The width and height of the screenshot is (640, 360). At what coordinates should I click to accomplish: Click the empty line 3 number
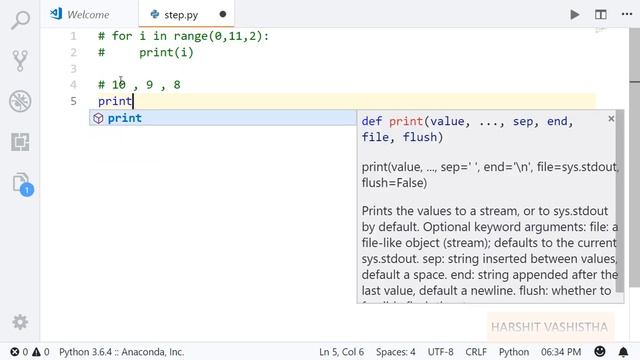pyautogui.click(x=73, y=69)
